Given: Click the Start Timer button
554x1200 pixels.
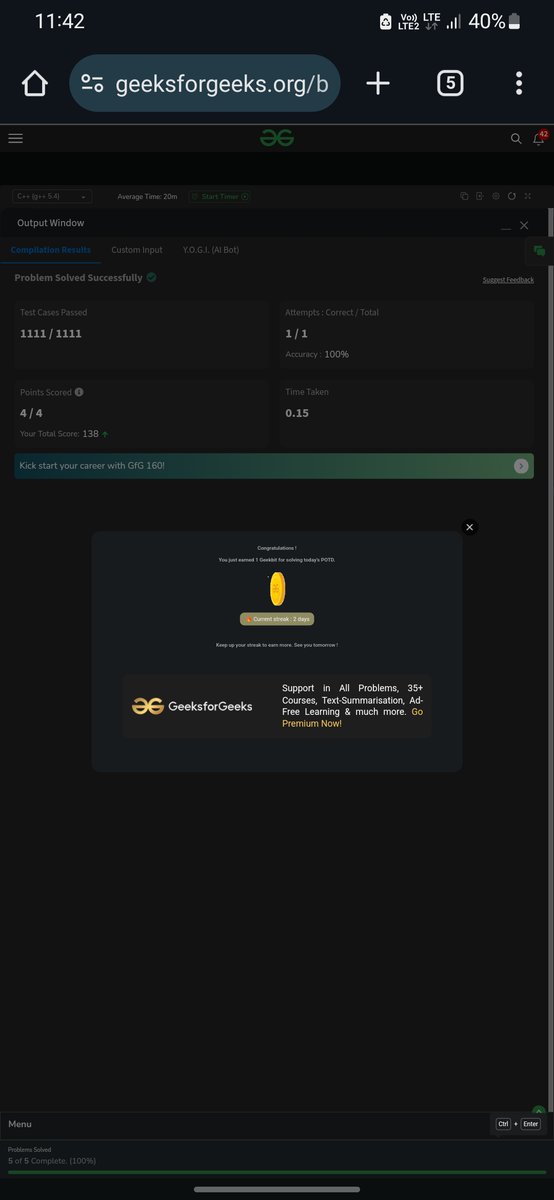Looking at the screenshot, I should point(220,196).
